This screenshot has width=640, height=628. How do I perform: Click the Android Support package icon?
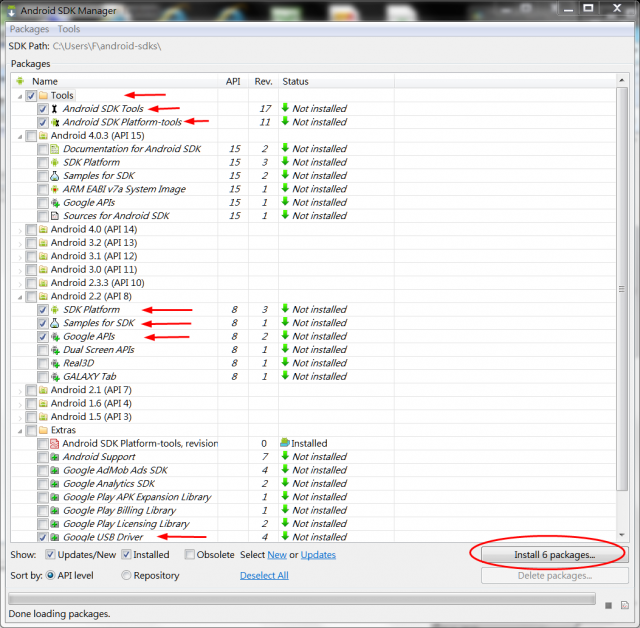[55, 457]
